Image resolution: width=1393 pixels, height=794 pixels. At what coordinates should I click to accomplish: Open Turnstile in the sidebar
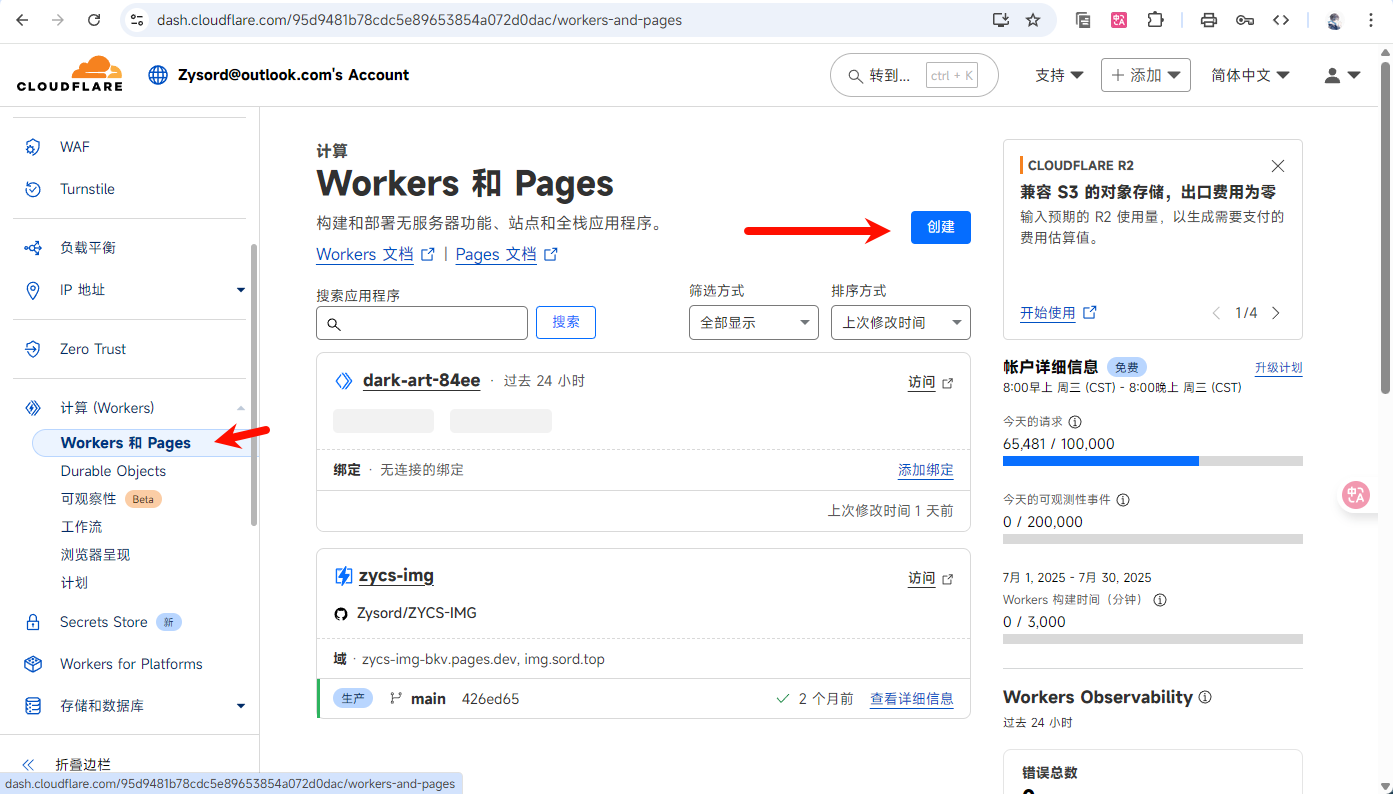[x=87, y=189]
